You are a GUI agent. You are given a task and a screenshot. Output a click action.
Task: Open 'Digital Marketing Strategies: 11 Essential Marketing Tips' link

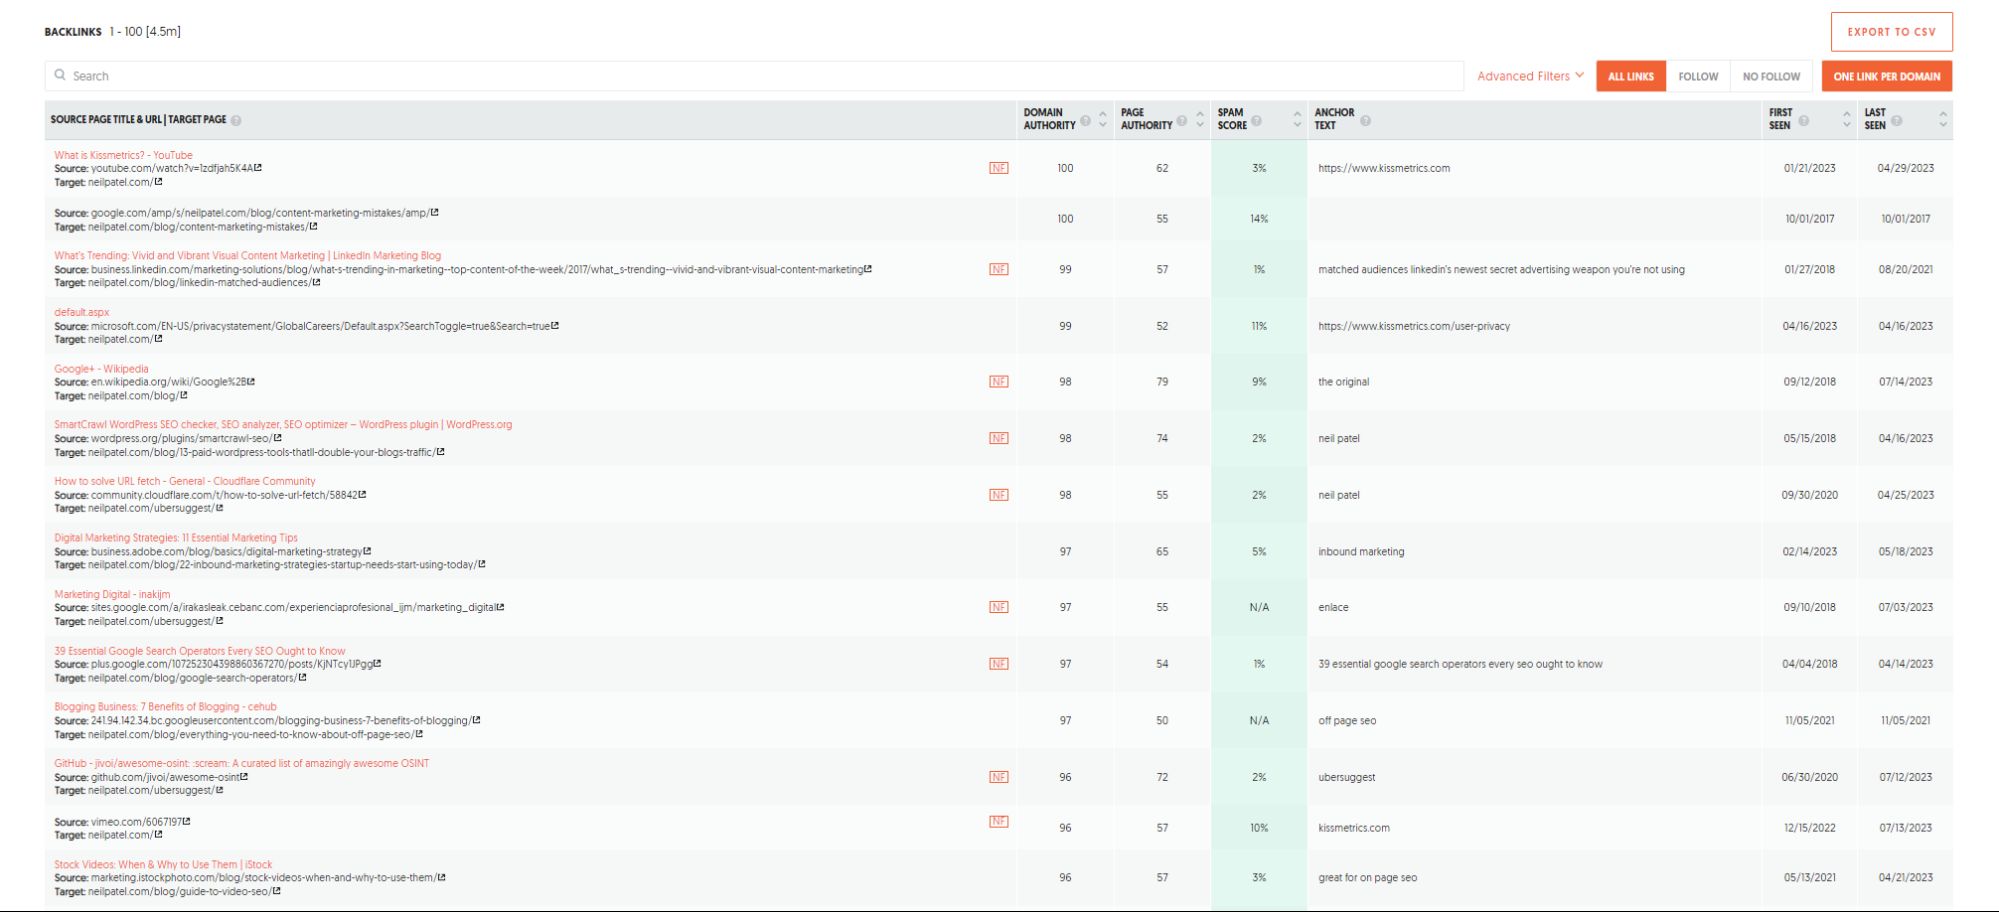pos(176,538)
